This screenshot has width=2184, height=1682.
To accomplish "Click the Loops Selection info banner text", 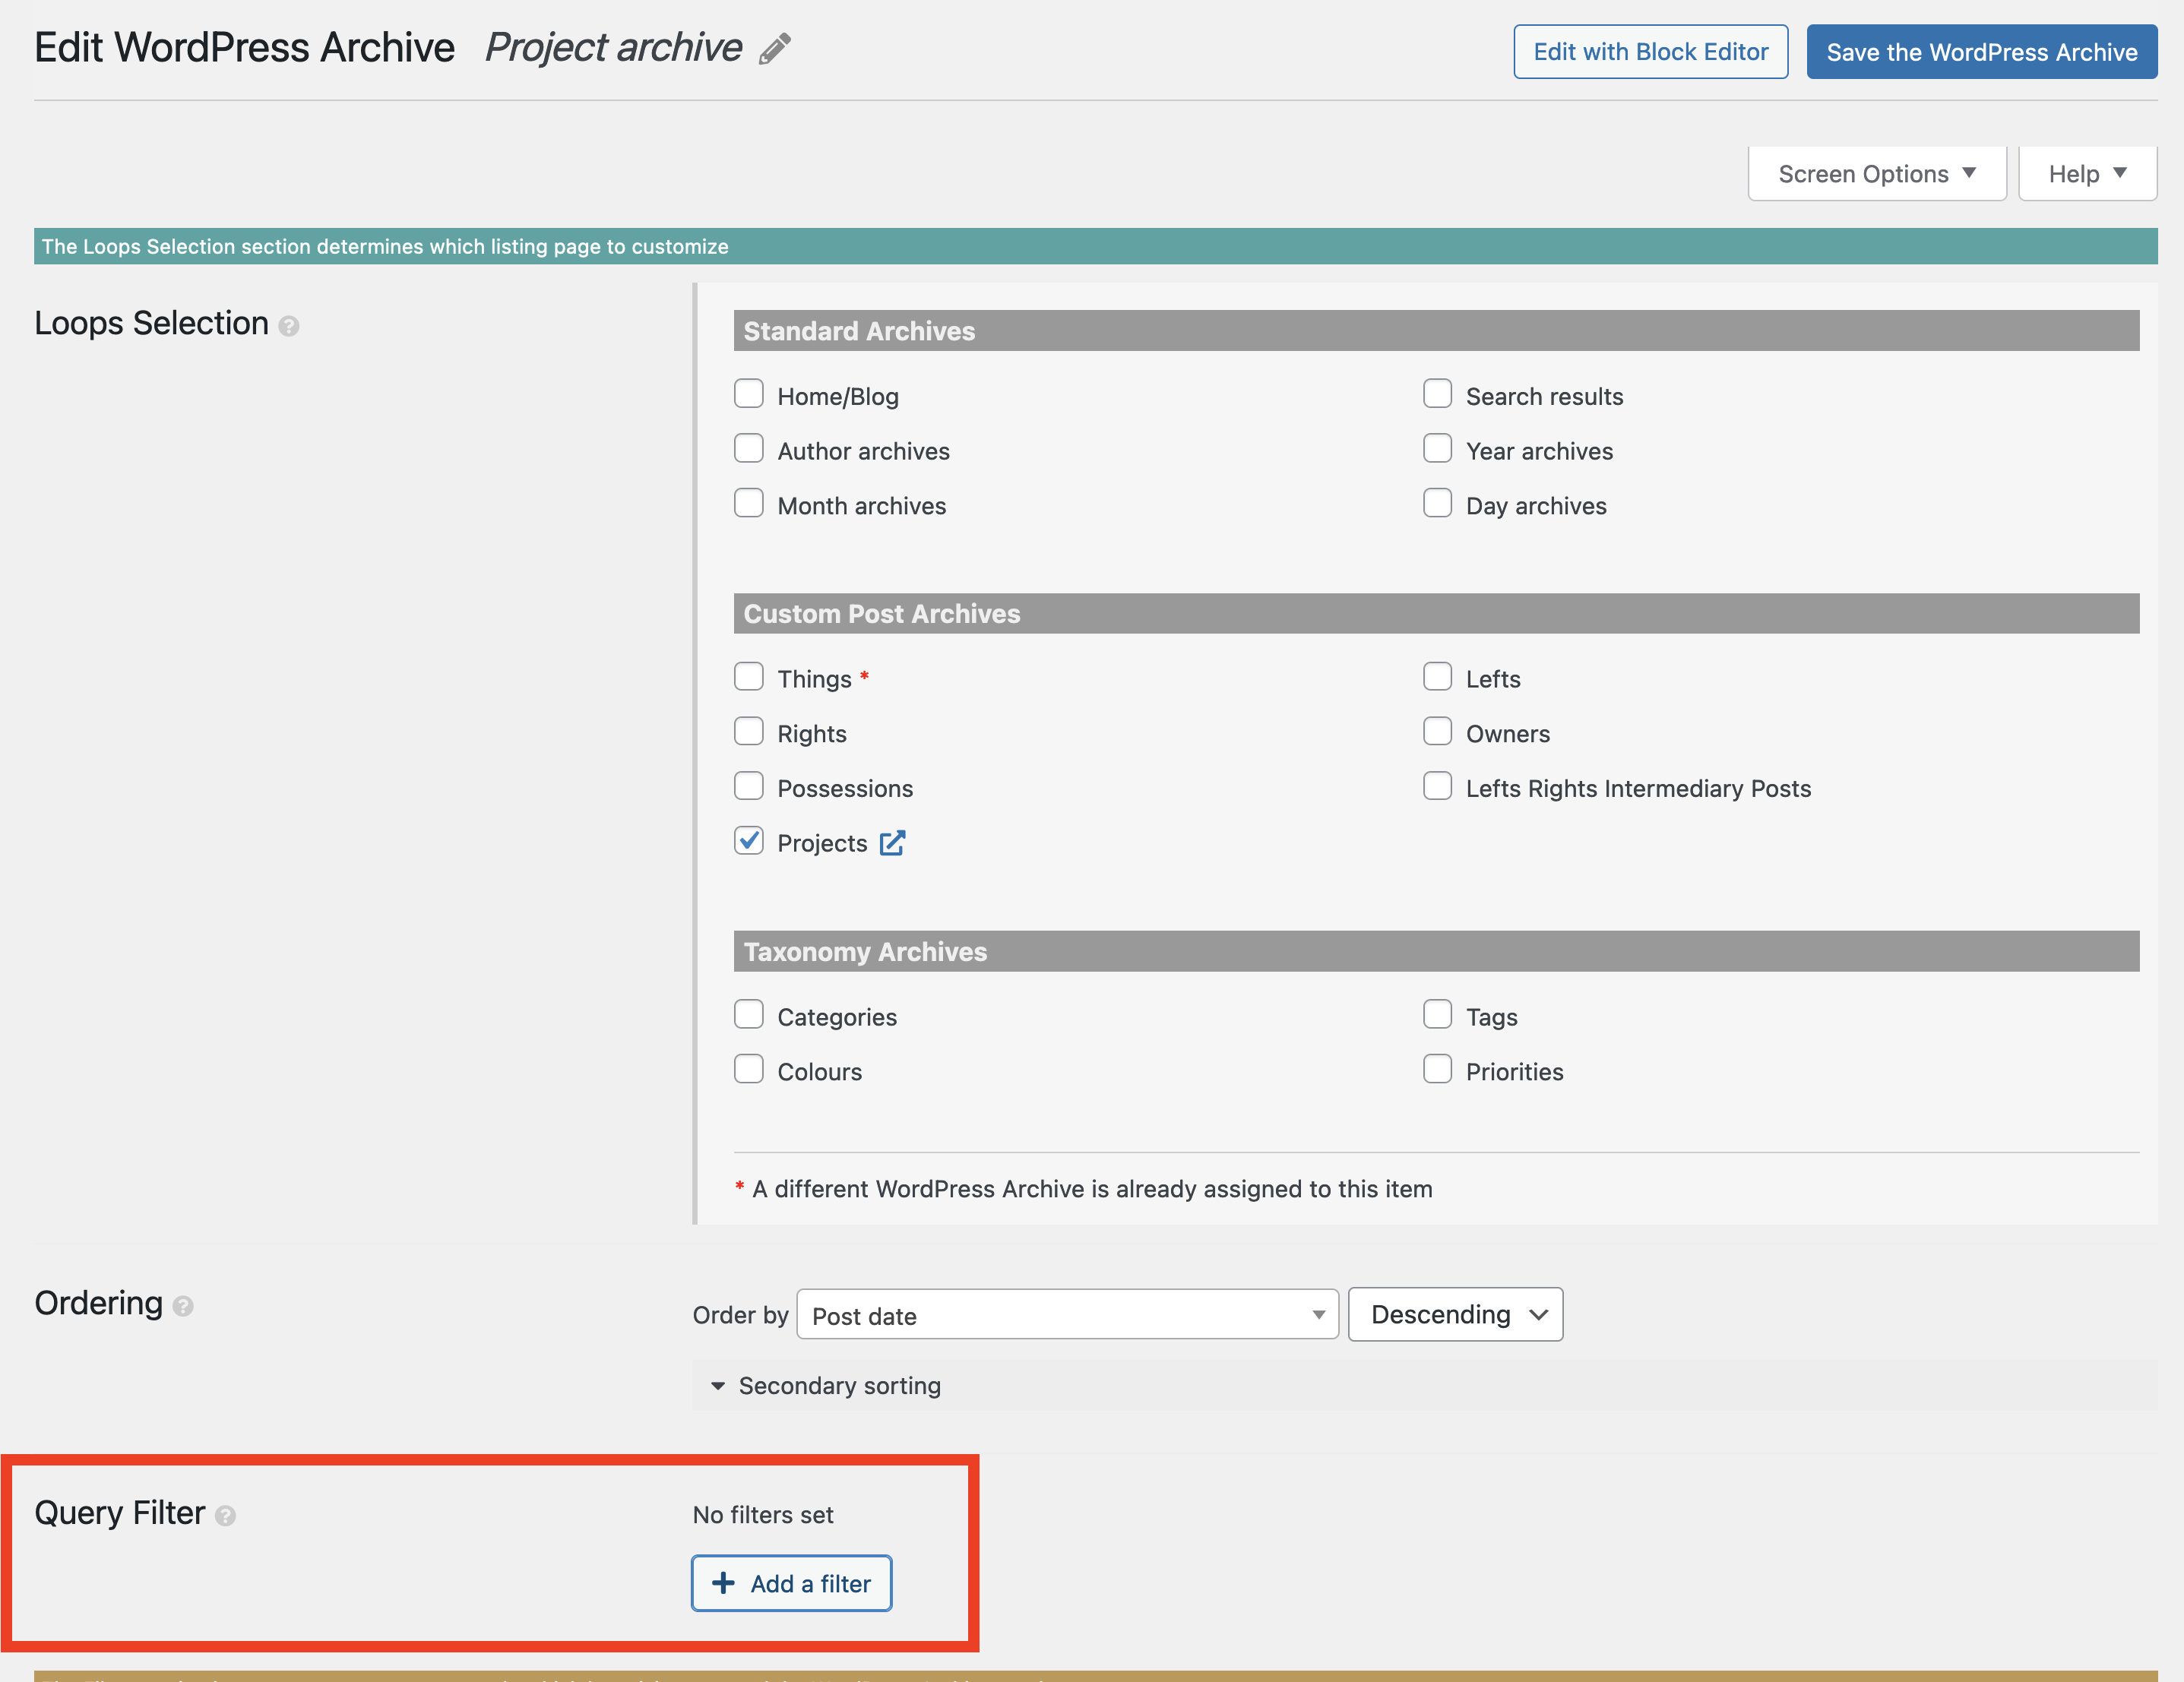I will [385, 246].
